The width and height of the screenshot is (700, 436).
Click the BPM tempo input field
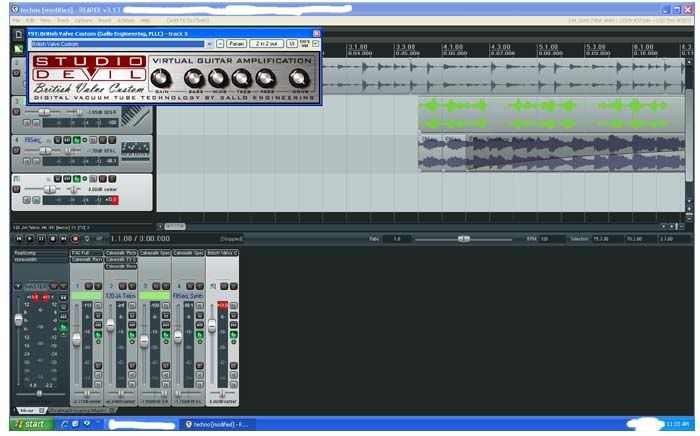552,239
